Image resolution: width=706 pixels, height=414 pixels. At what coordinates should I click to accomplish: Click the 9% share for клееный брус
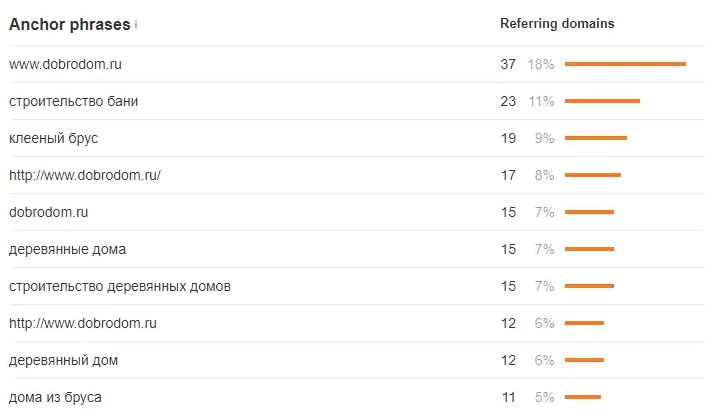click(x=545, y=138)
